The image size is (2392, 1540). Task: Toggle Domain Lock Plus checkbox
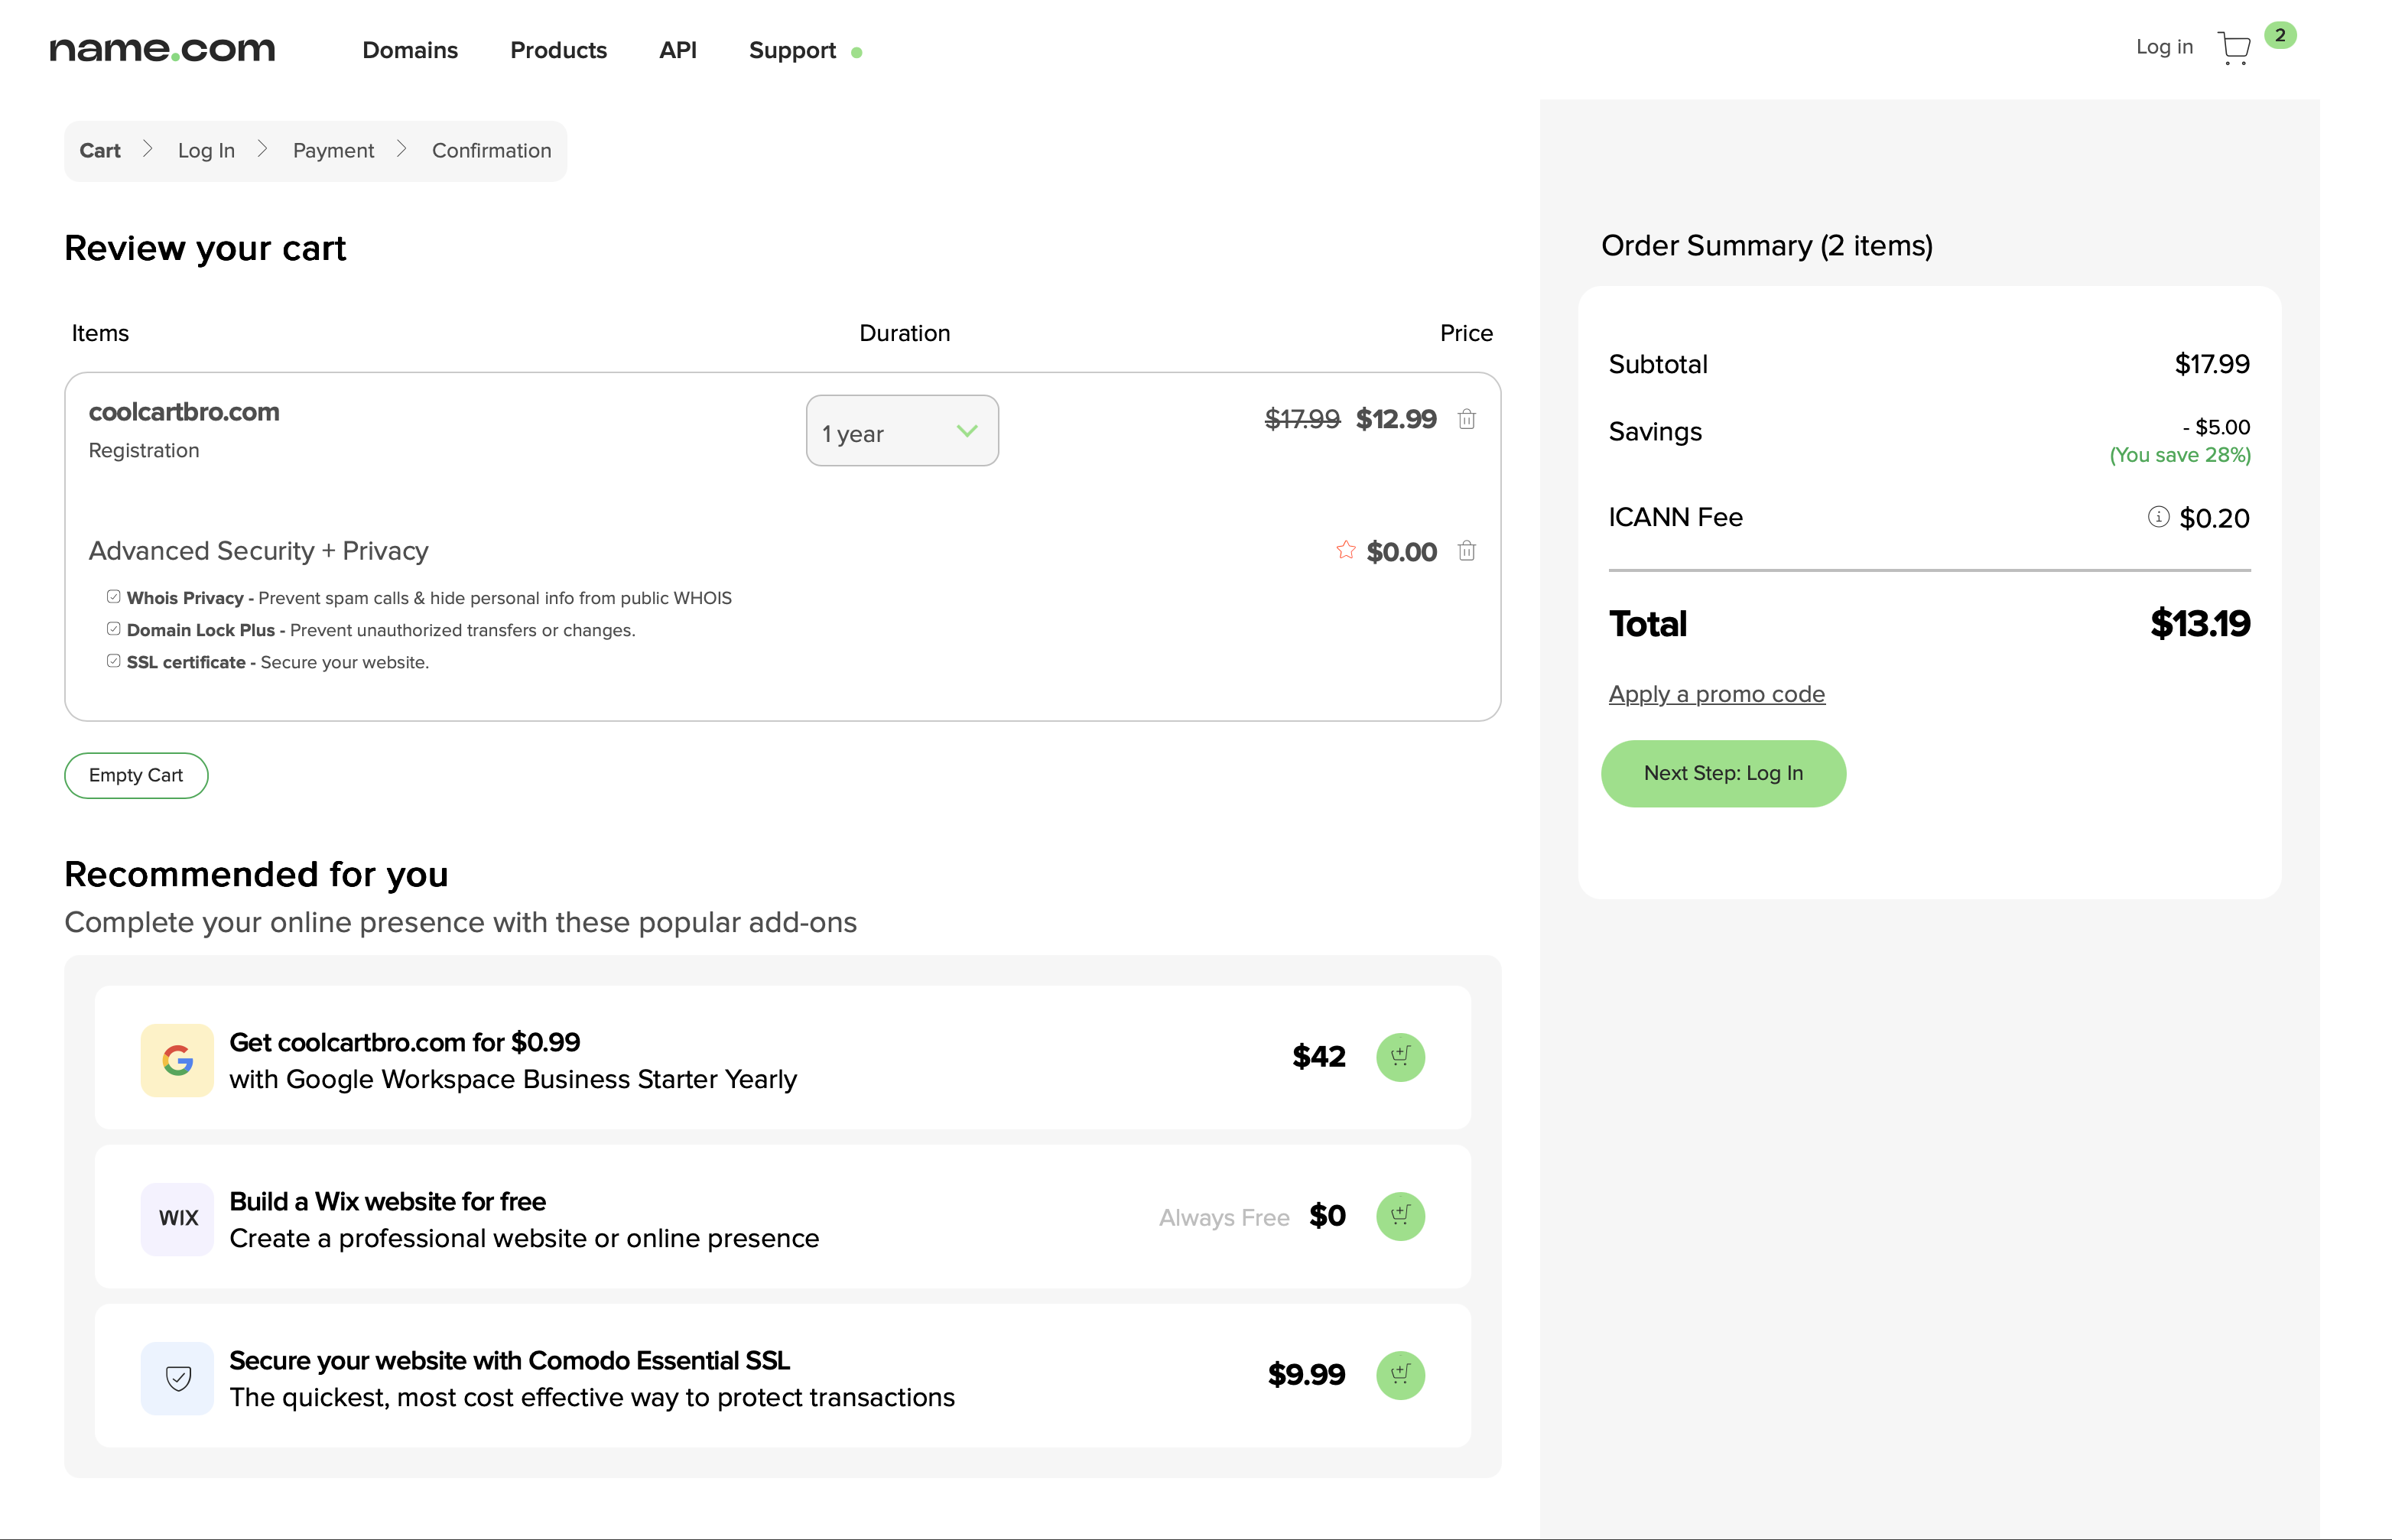click(x=114, y=629)
